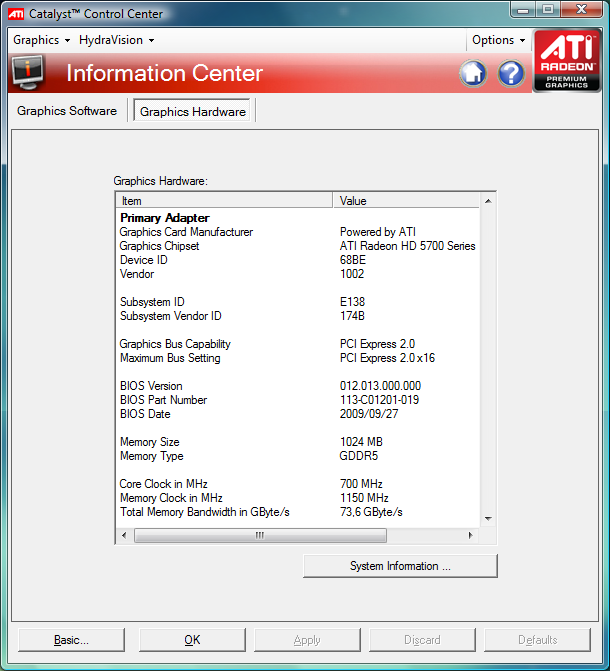The image size is (610, 671).
Task: Click the Information Center monitor icon
Action: click(28, 72)
